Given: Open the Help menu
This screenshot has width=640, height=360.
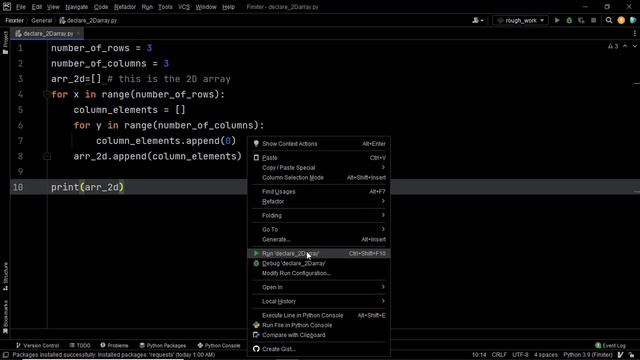Looking at the screenshot, I should pyautogui.click(x=229, y=7).
